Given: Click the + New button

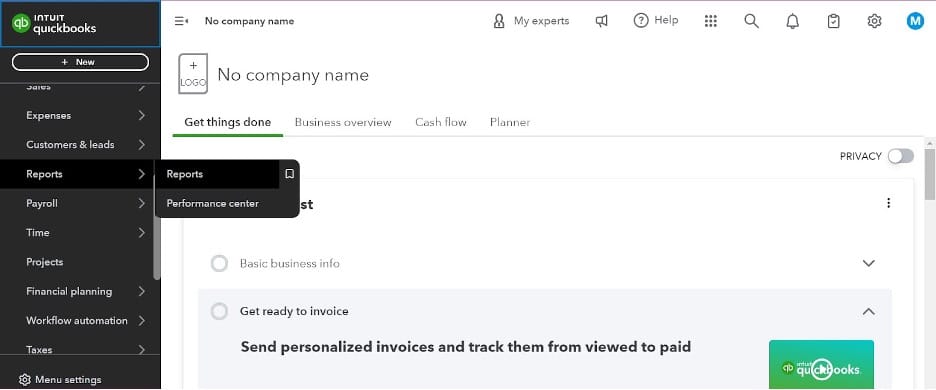Looking at the screenshot, I should (80, 62).
